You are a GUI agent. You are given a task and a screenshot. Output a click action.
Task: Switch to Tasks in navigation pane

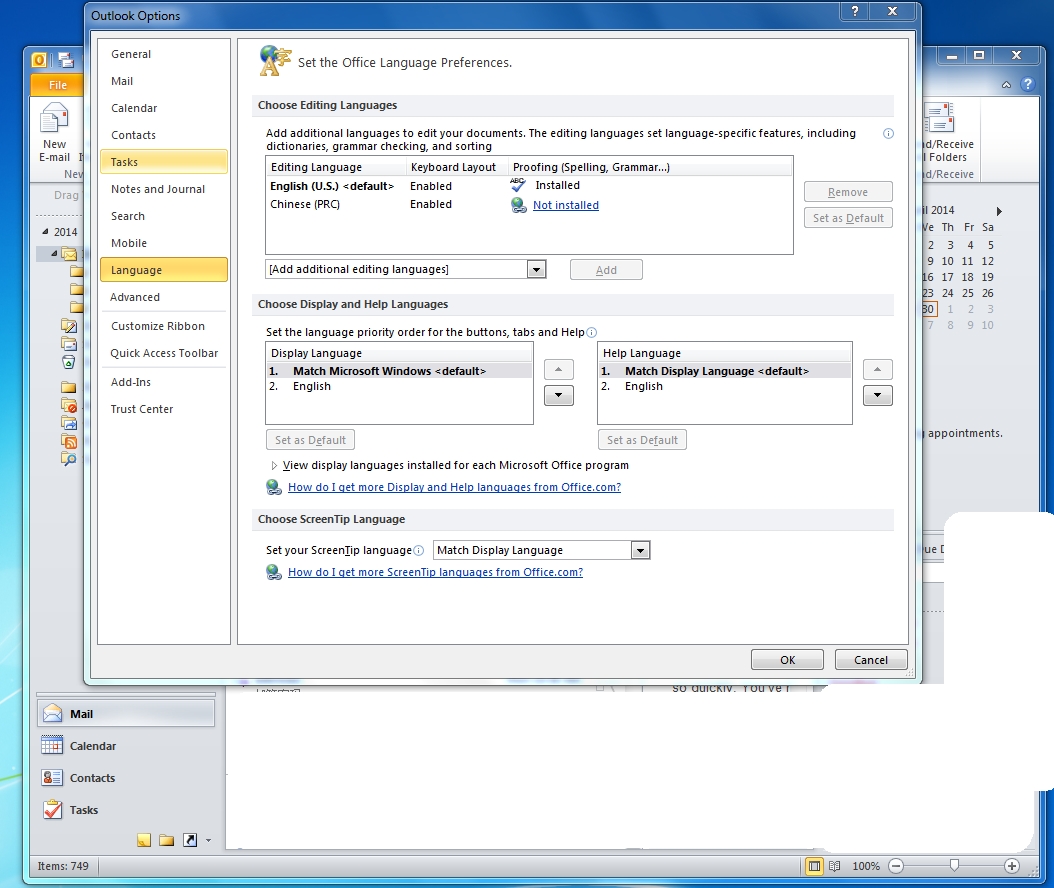tap(126, 810)
